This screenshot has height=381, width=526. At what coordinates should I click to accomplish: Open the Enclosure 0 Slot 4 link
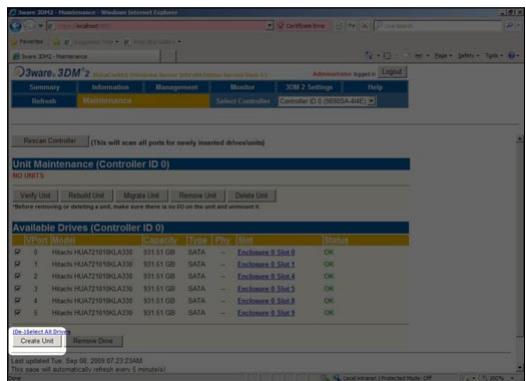click(x=266, y=276)
